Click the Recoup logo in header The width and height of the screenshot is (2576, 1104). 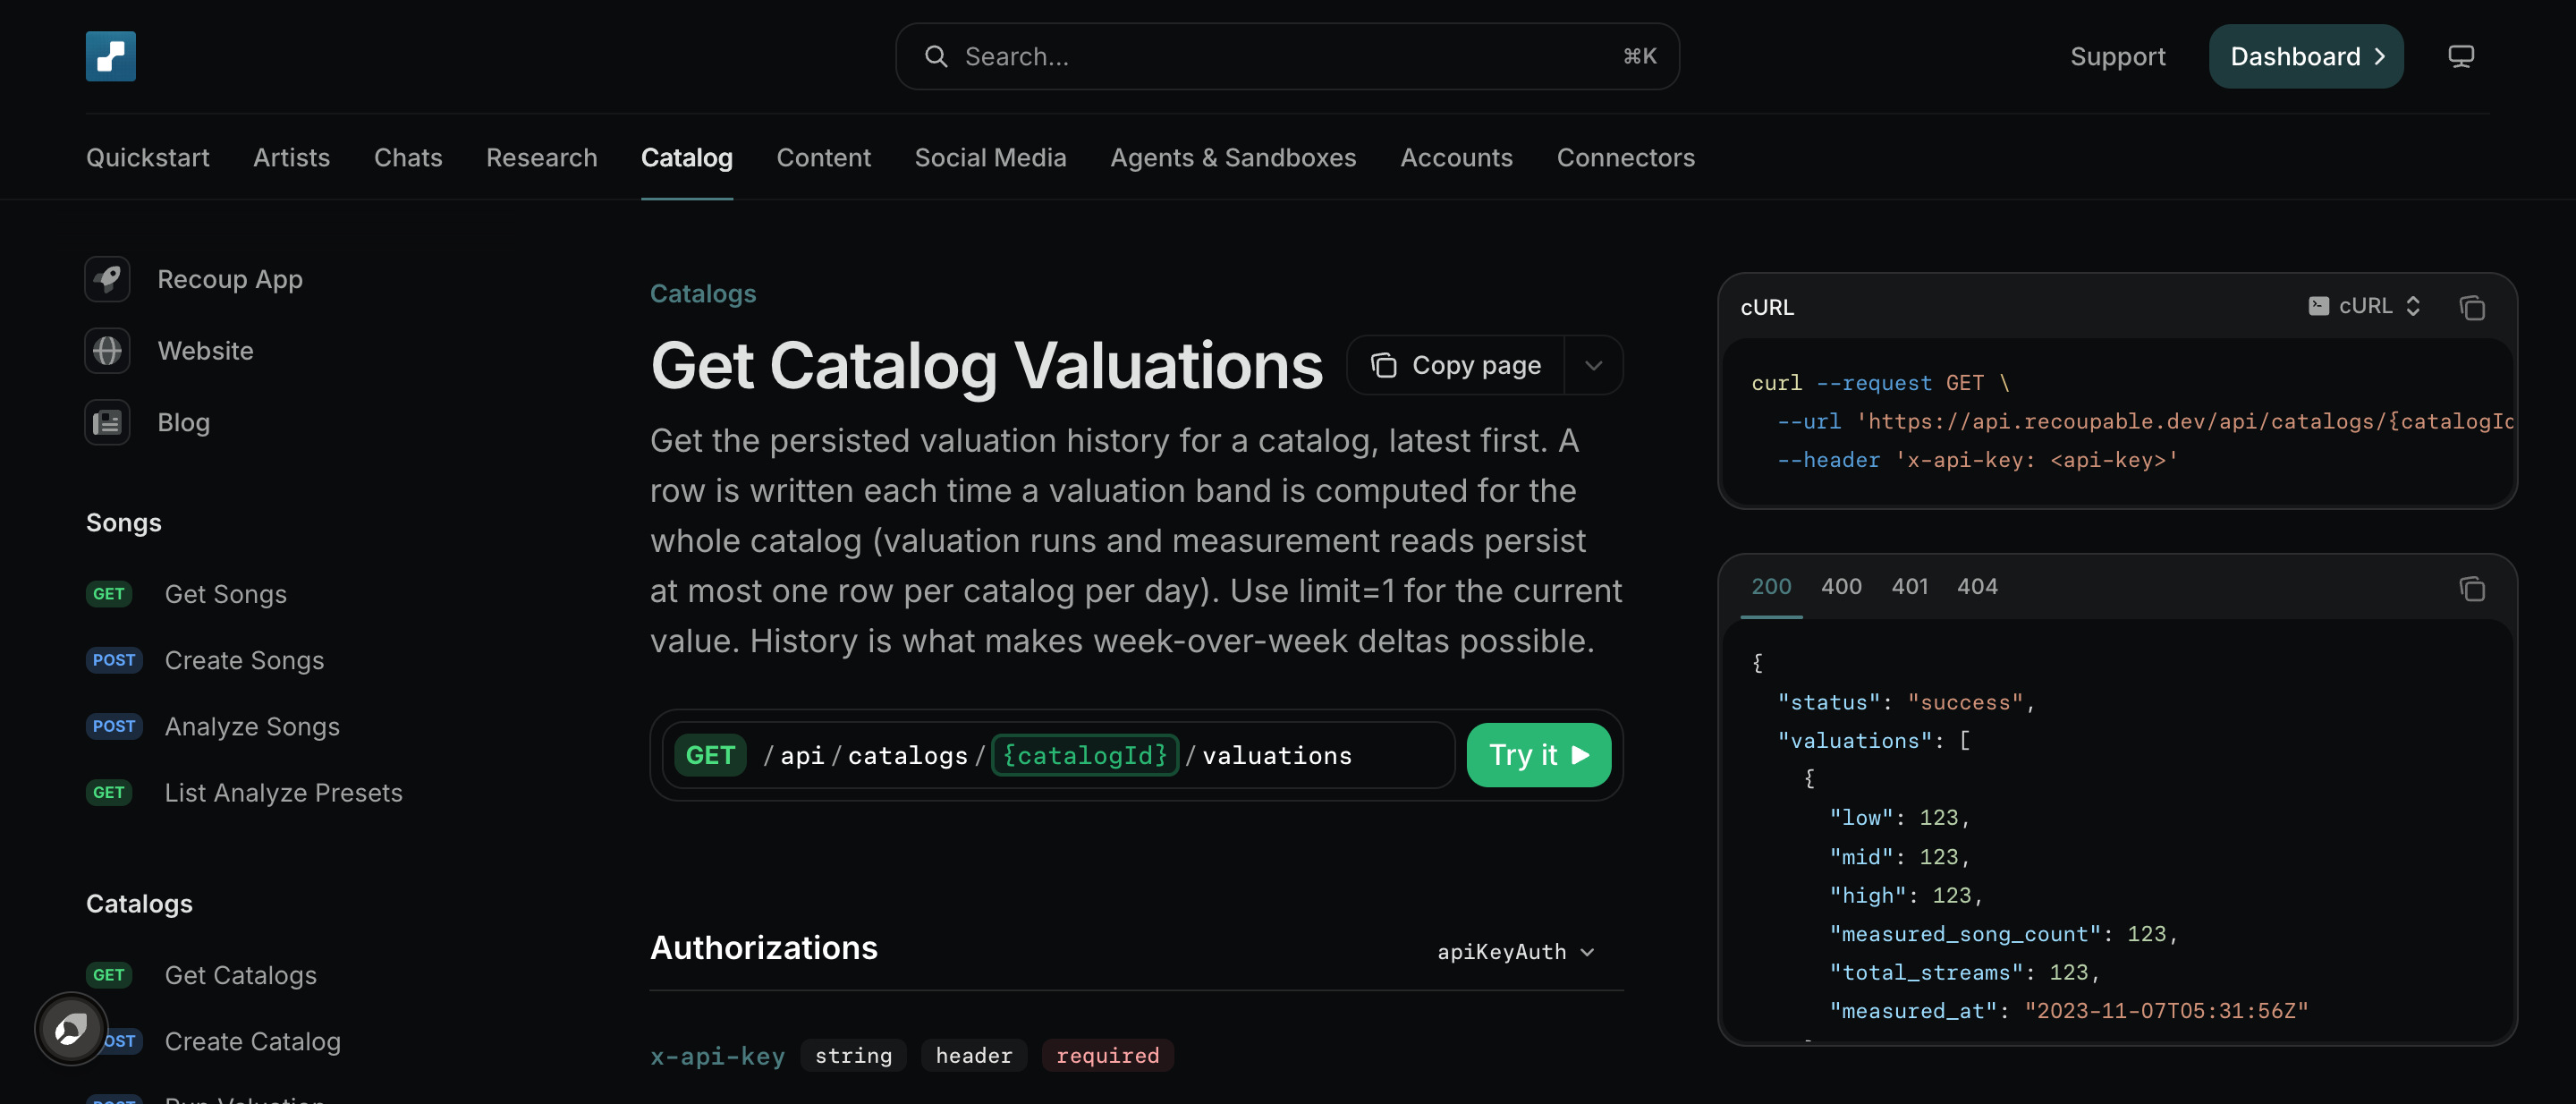coord(110,56)
